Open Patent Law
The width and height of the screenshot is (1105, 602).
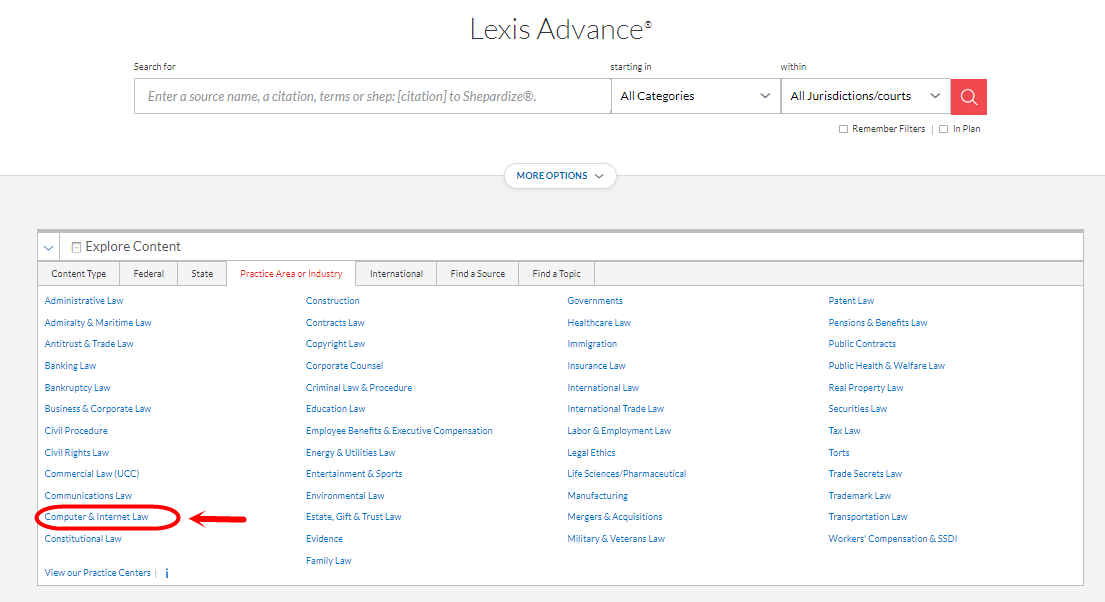851,301
